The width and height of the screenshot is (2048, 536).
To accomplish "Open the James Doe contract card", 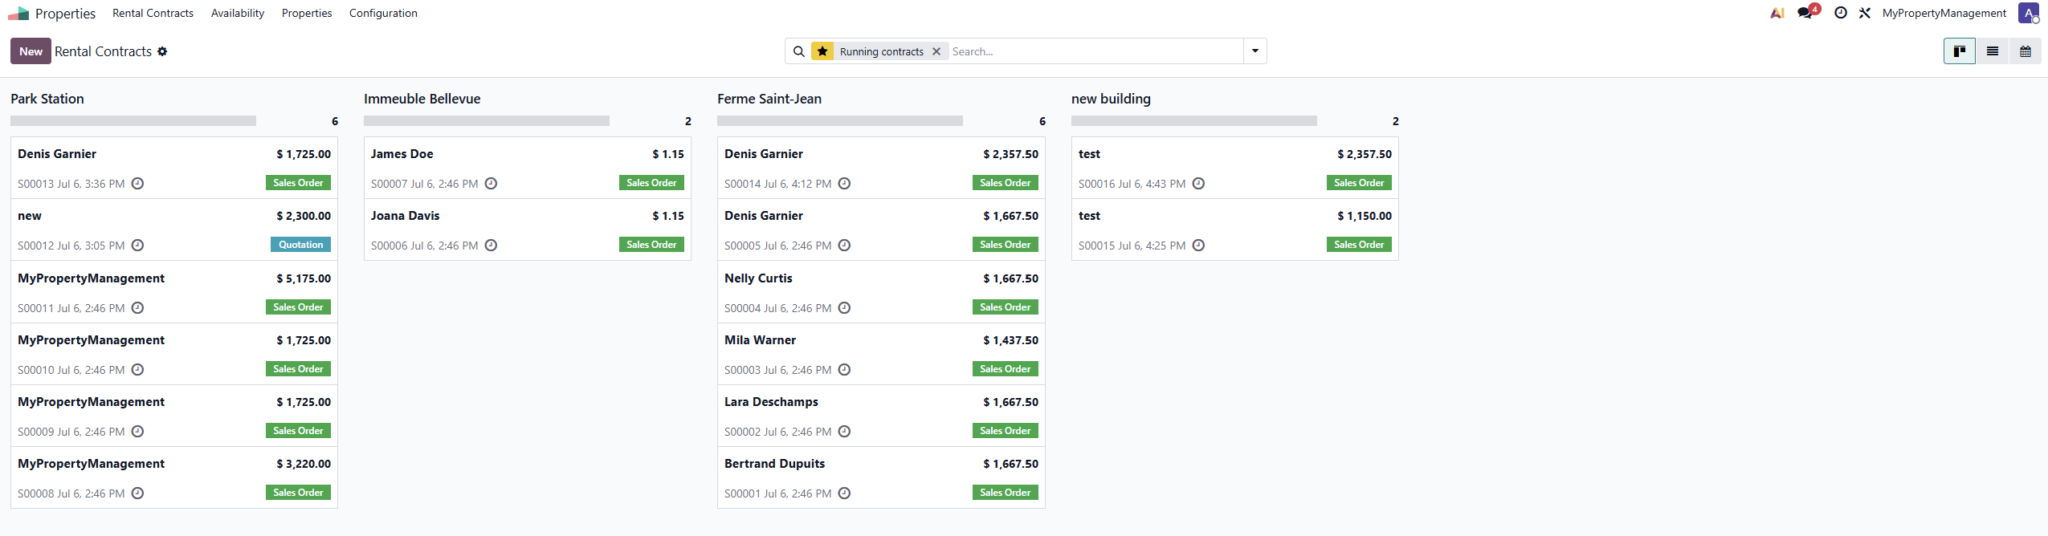I will [527, 168].
